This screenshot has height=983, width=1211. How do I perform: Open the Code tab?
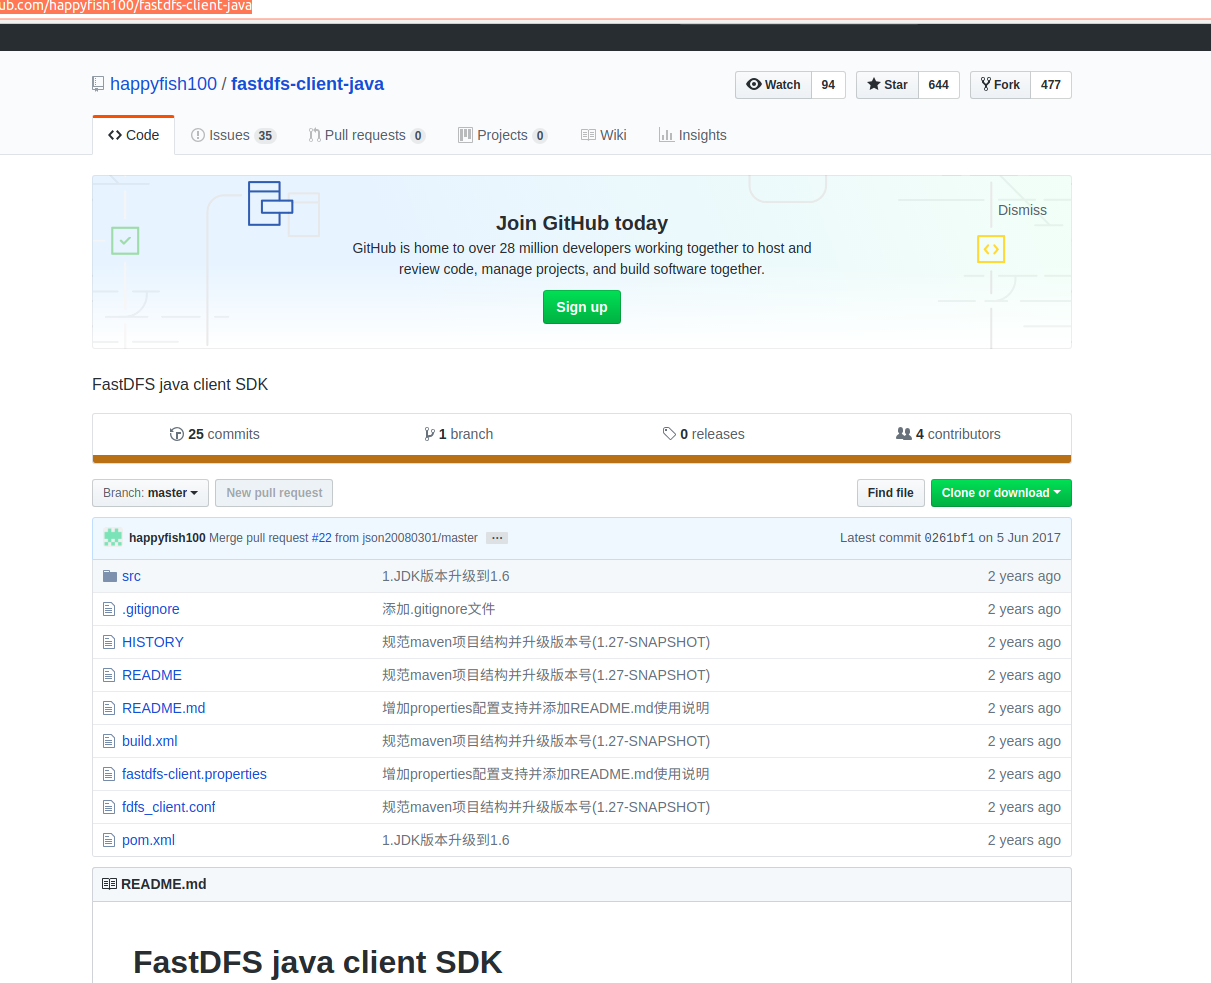pyautogui.click(x=134, y=135)
